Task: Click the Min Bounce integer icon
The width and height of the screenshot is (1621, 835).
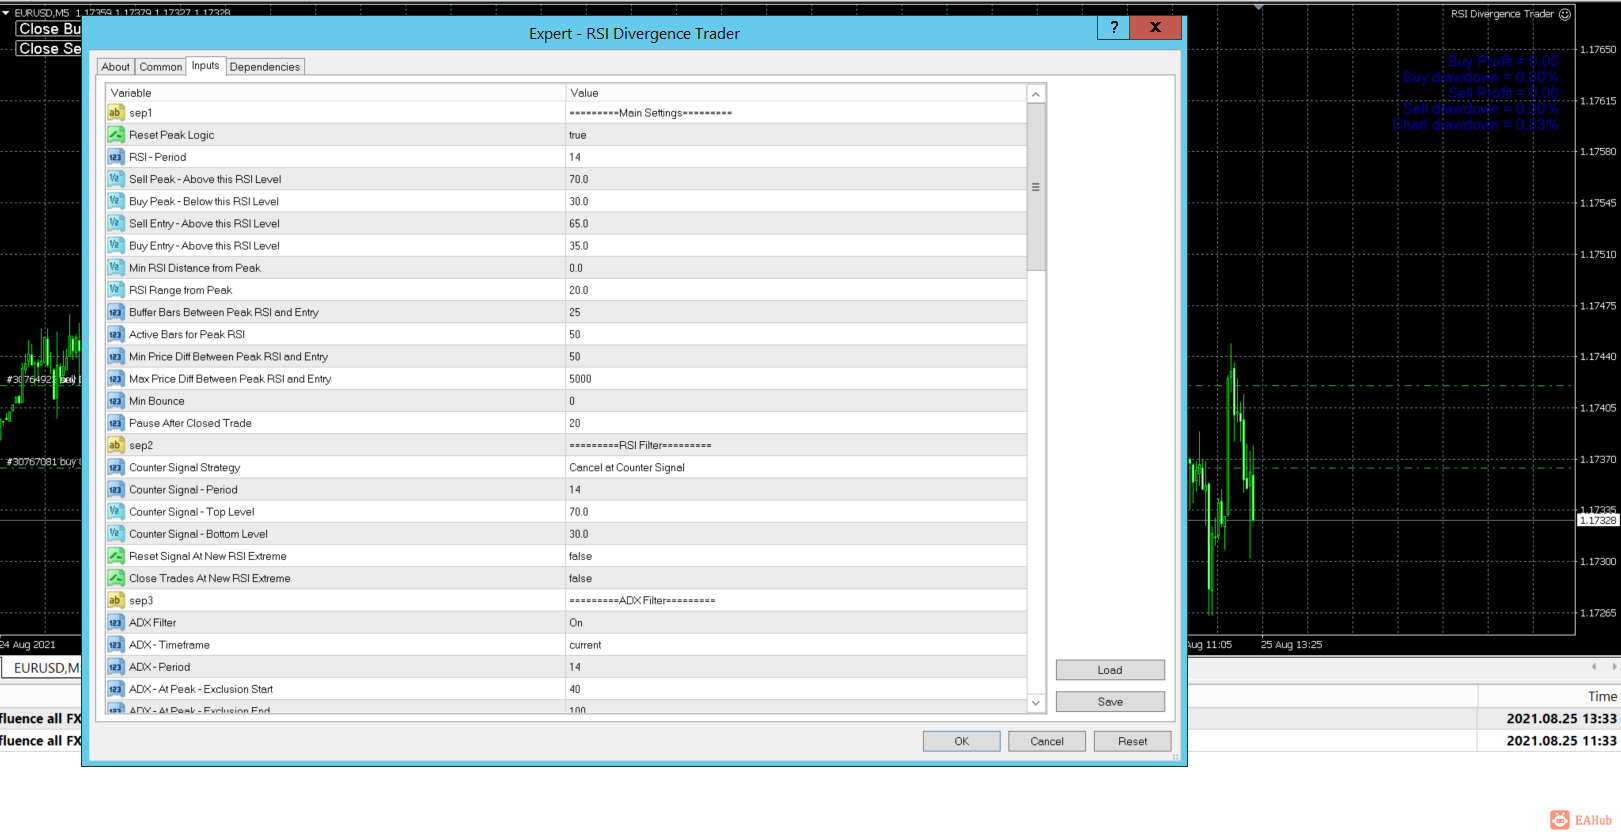Action: point(116,401)
